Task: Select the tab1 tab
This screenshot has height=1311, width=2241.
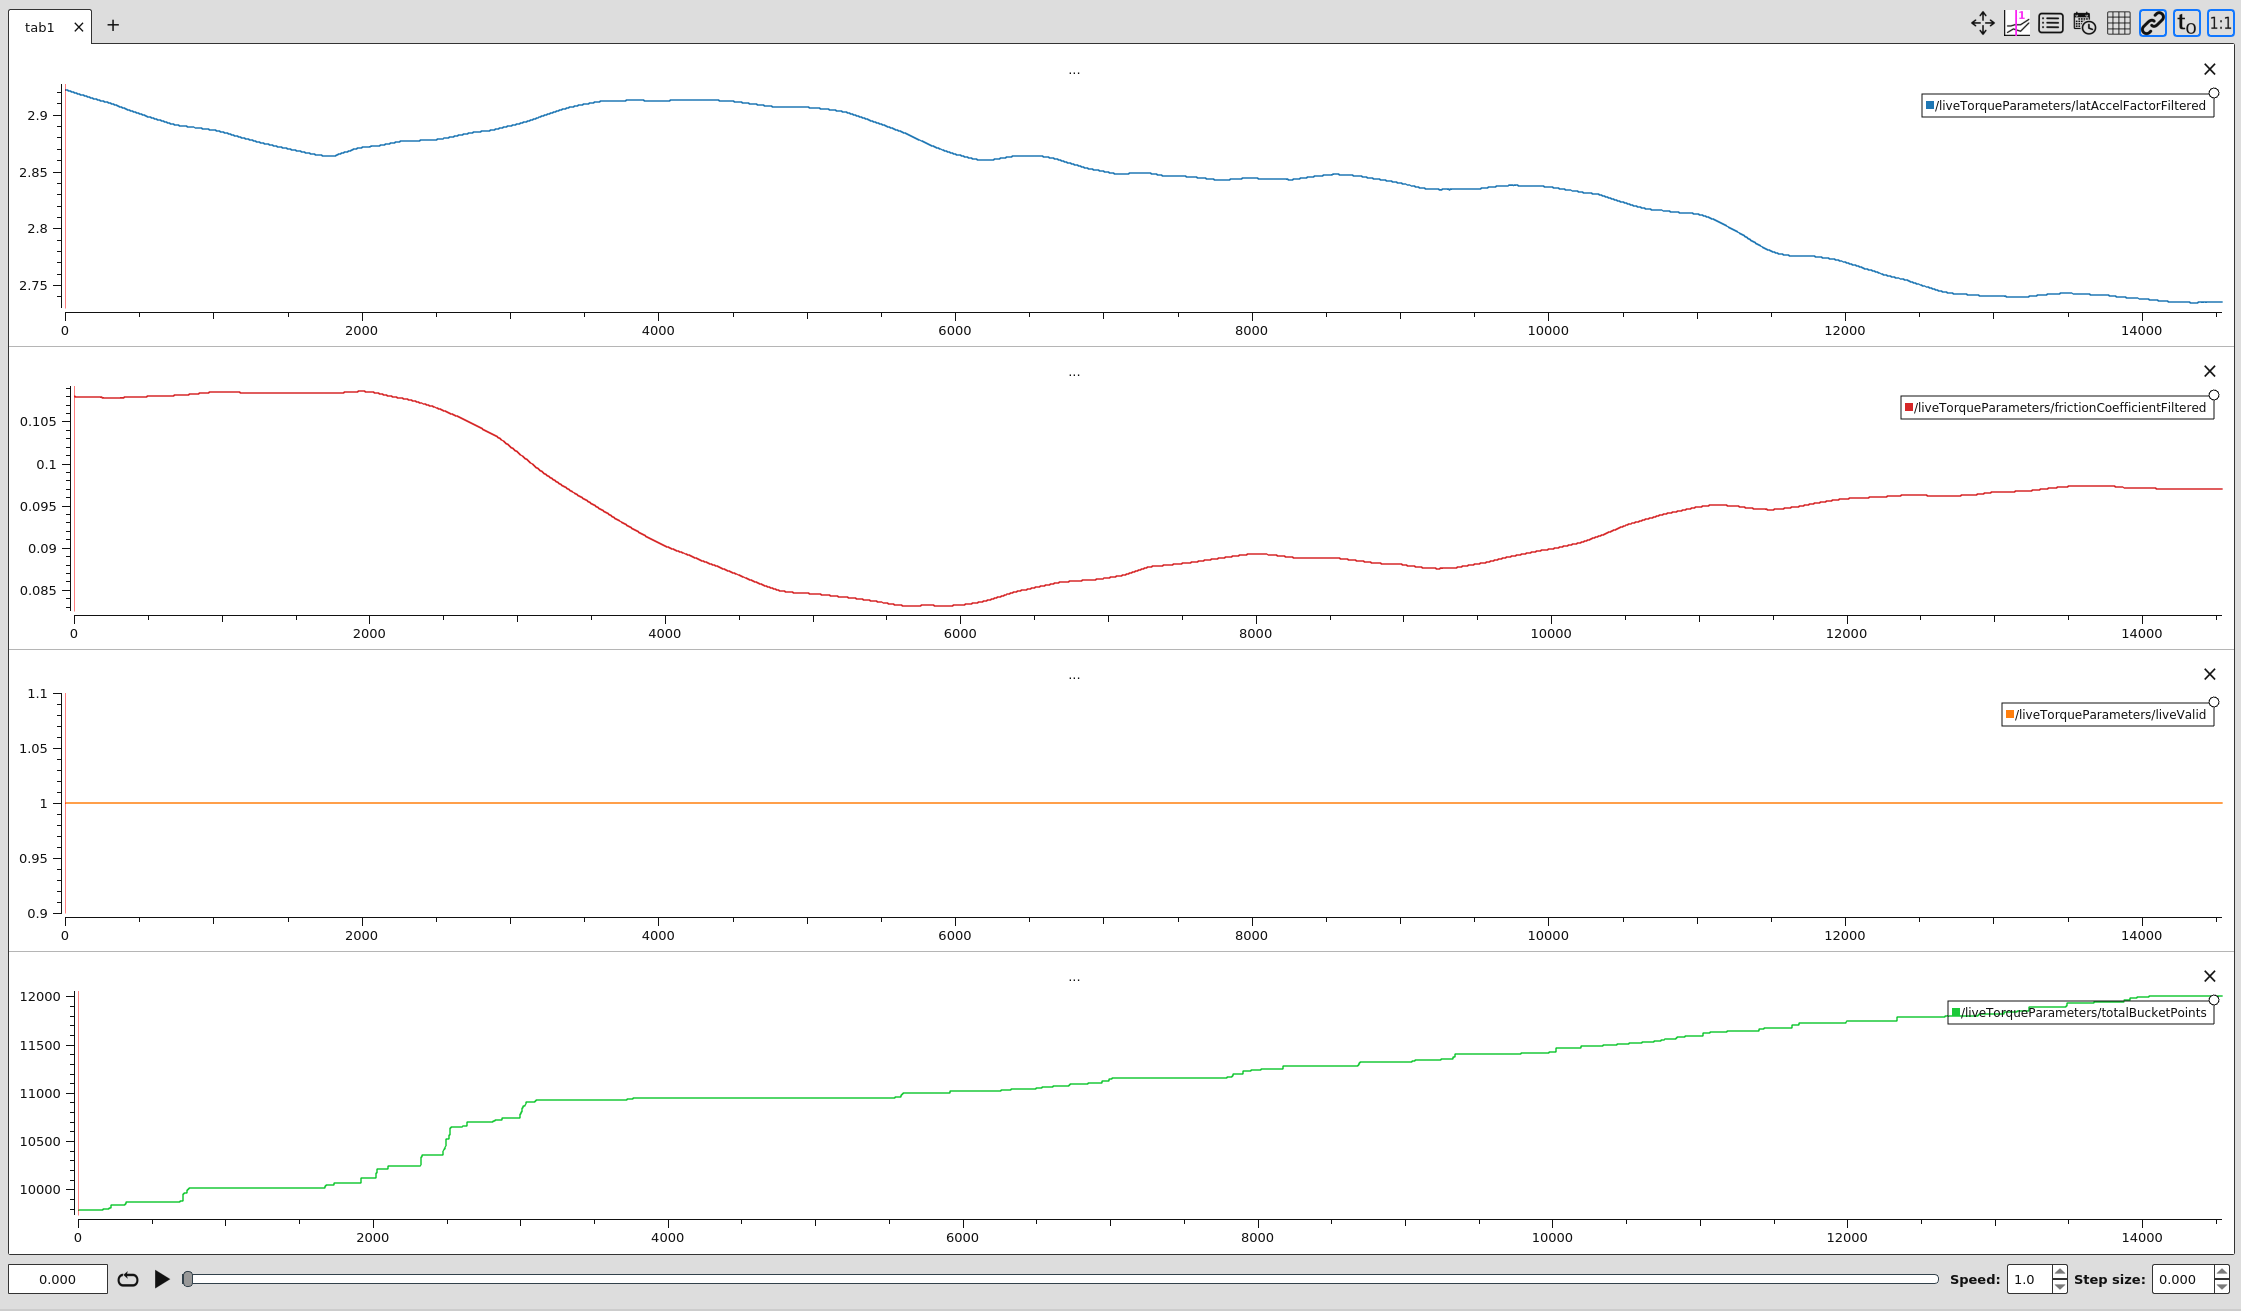Action: point(40,27)
